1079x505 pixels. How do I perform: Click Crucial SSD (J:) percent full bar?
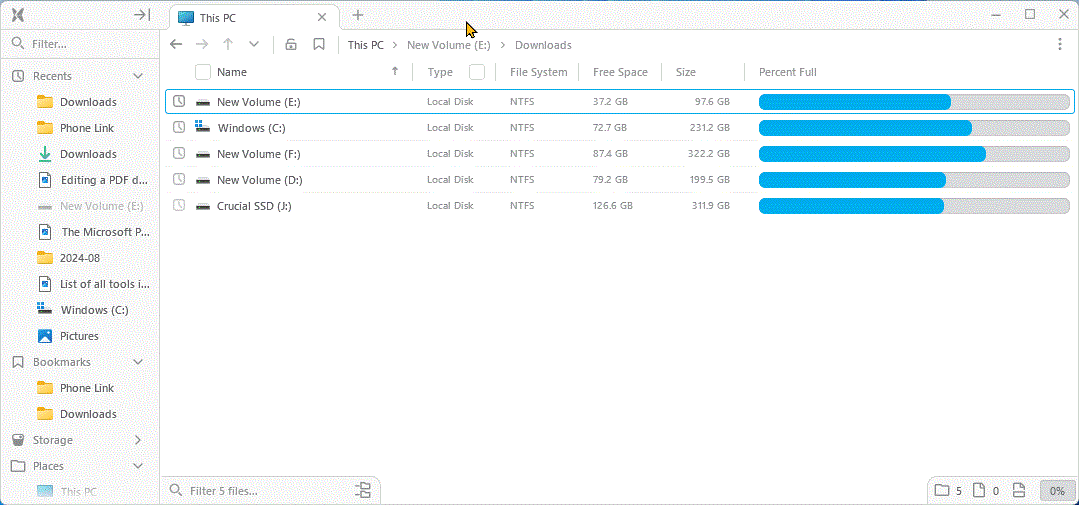click(x=913, y=206)
